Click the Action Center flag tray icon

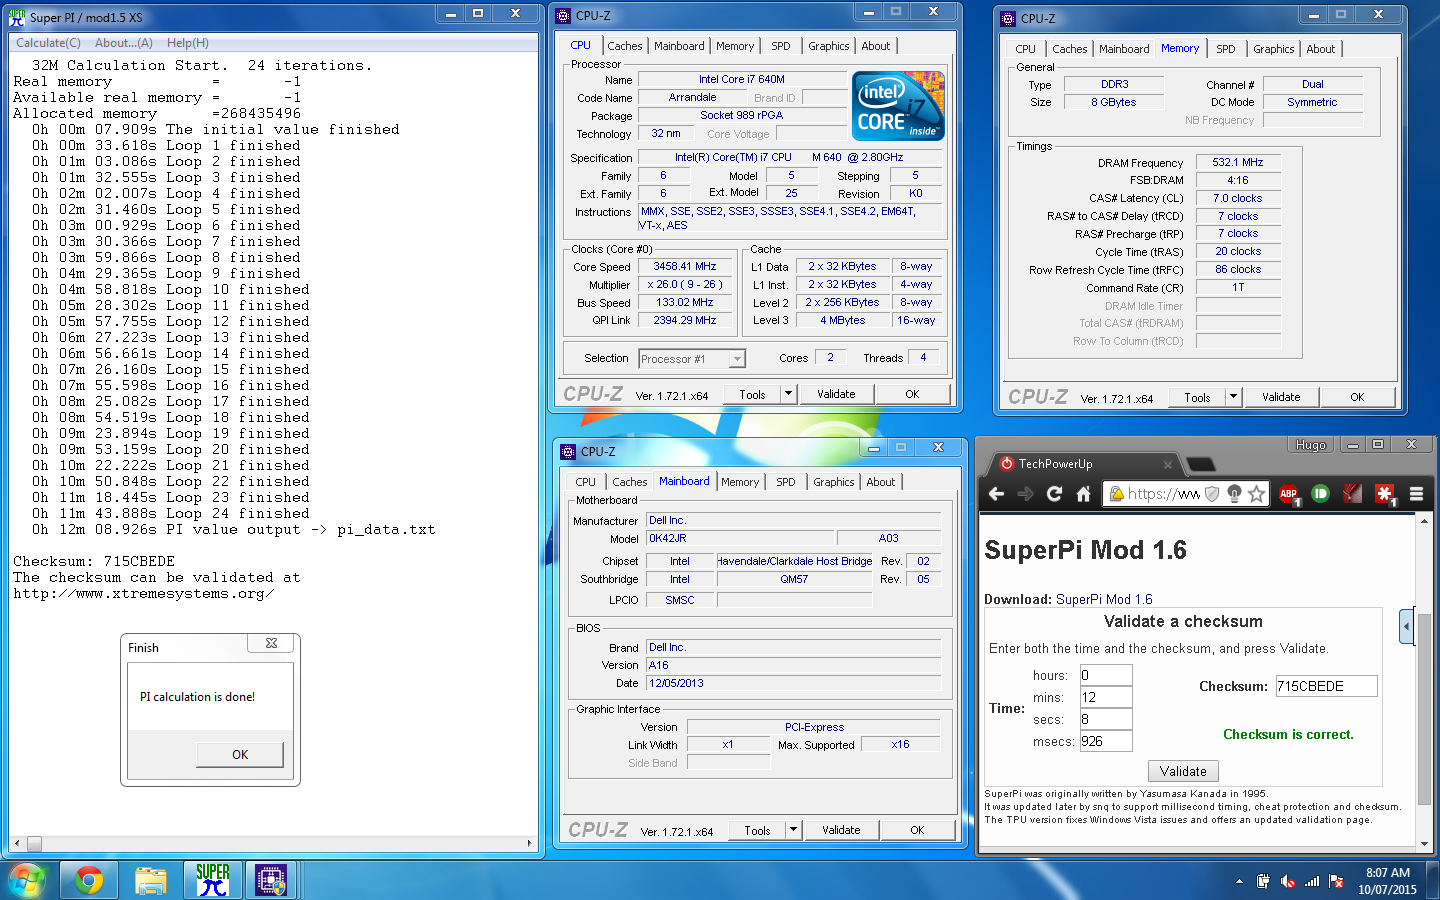pyautogui.click(x=1336, y=882)
